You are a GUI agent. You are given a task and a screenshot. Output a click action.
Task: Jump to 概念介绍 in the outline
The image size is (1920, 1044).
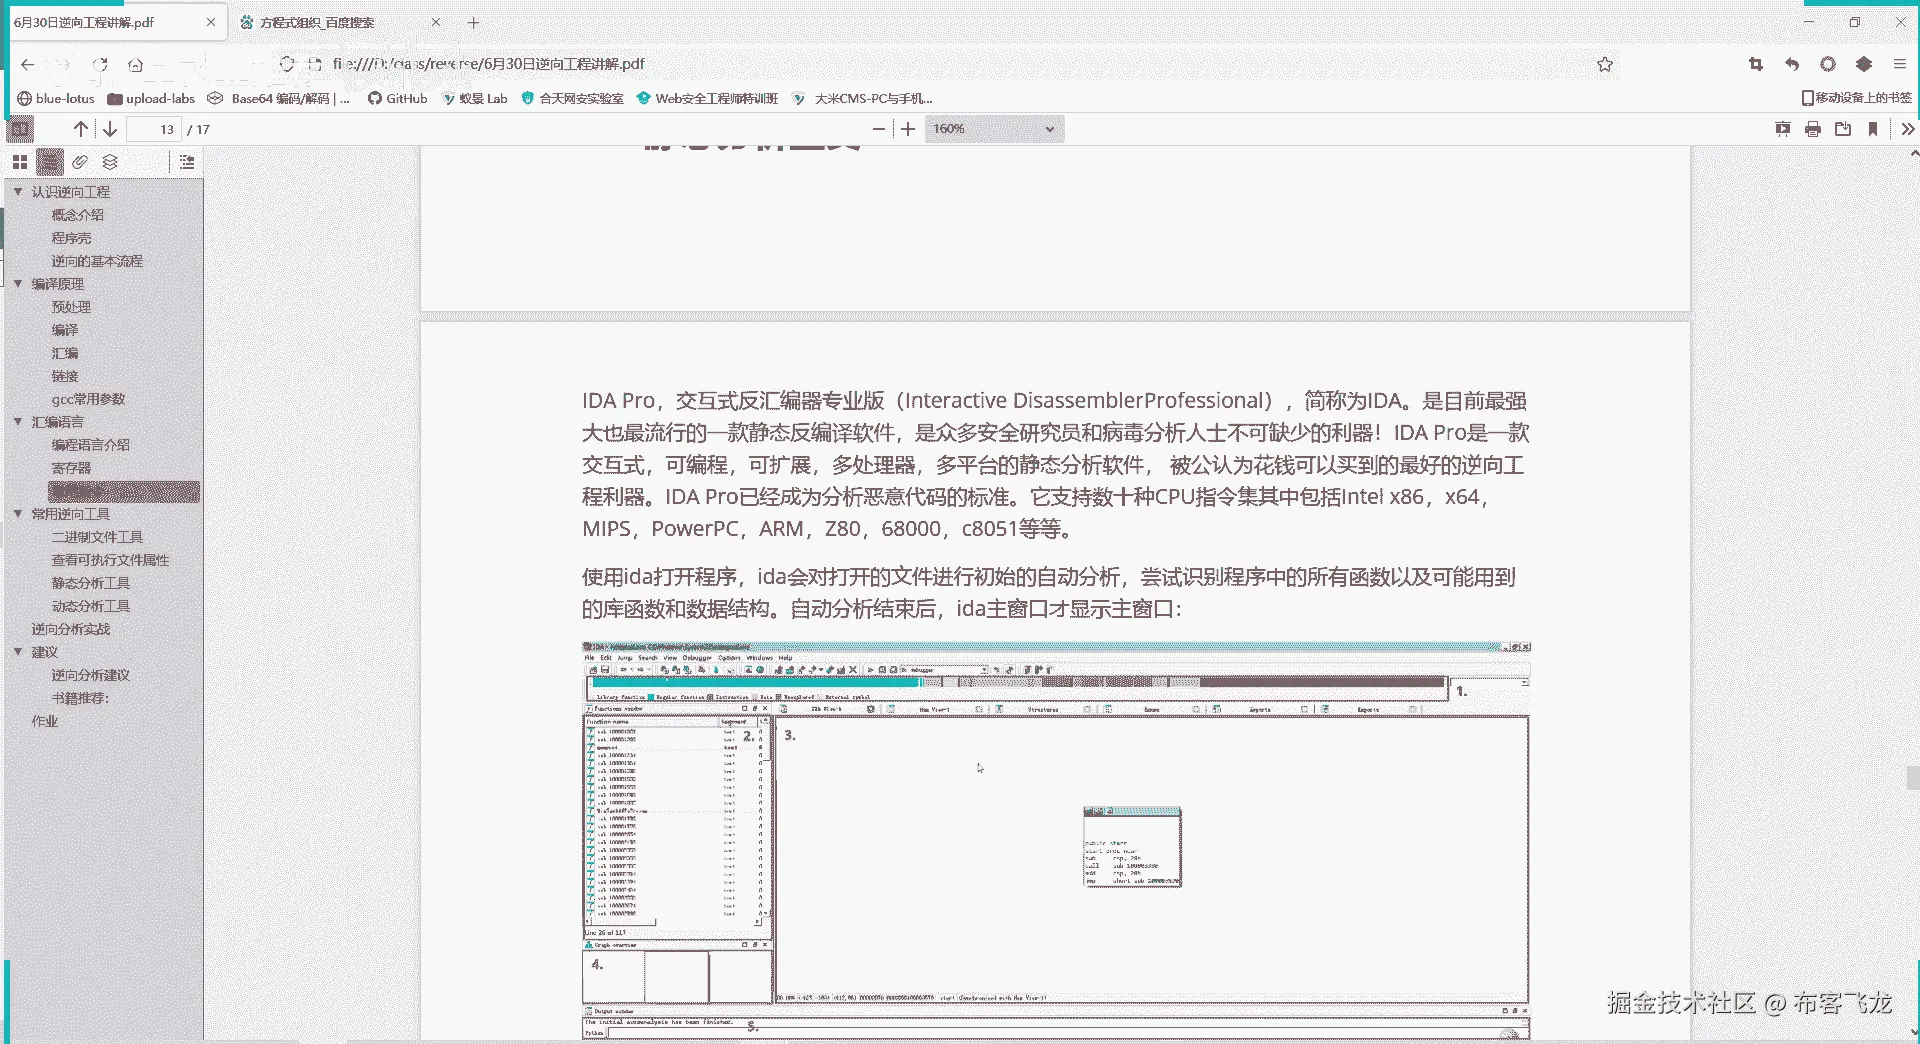(x=78, y=215)
